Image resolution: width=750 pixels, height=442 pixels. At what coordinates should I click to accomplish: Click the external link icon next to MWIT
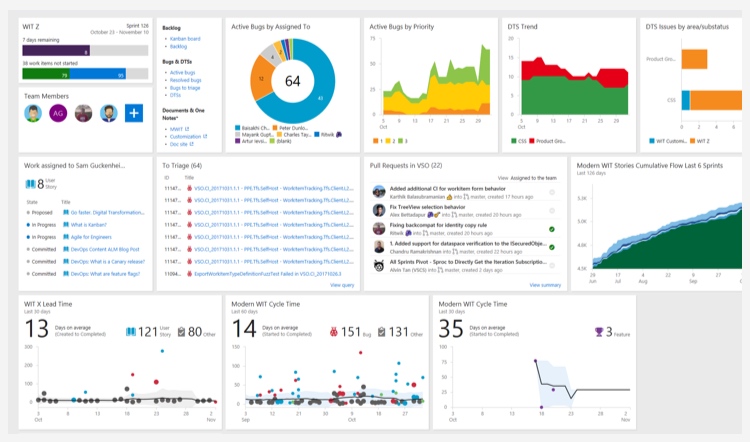click(x=187, y=129)
